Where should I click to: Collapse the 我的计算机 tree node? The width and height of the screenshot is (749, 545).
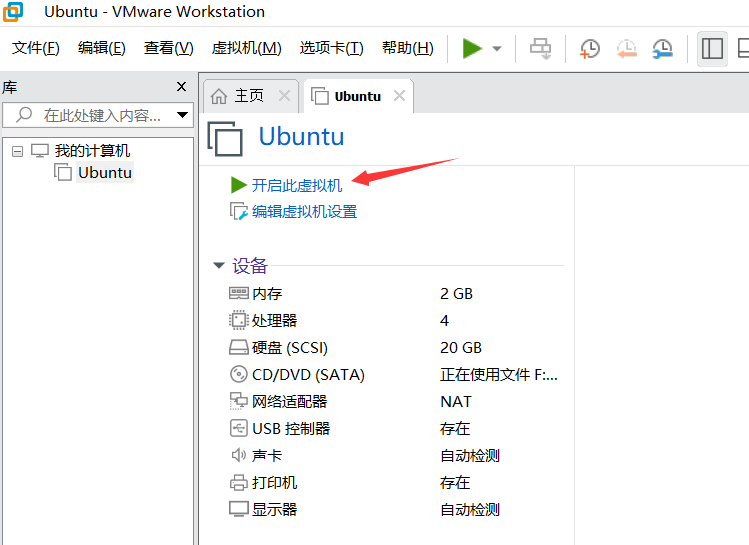pyautogui.click(x=17, y=151)
